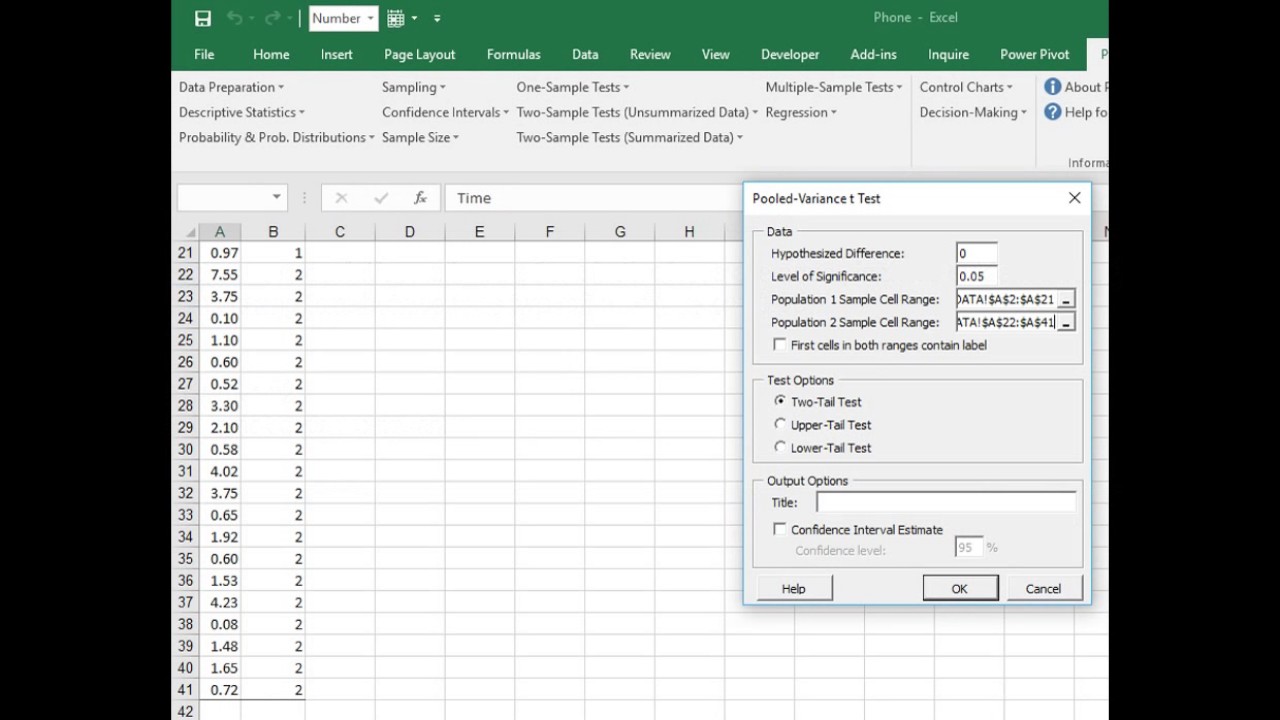The width and height of the screenshot is (1280, 720).
Task: Click the table grid icon in quick access toolbar
Action: pyautogui.click(x=395, y=18)
